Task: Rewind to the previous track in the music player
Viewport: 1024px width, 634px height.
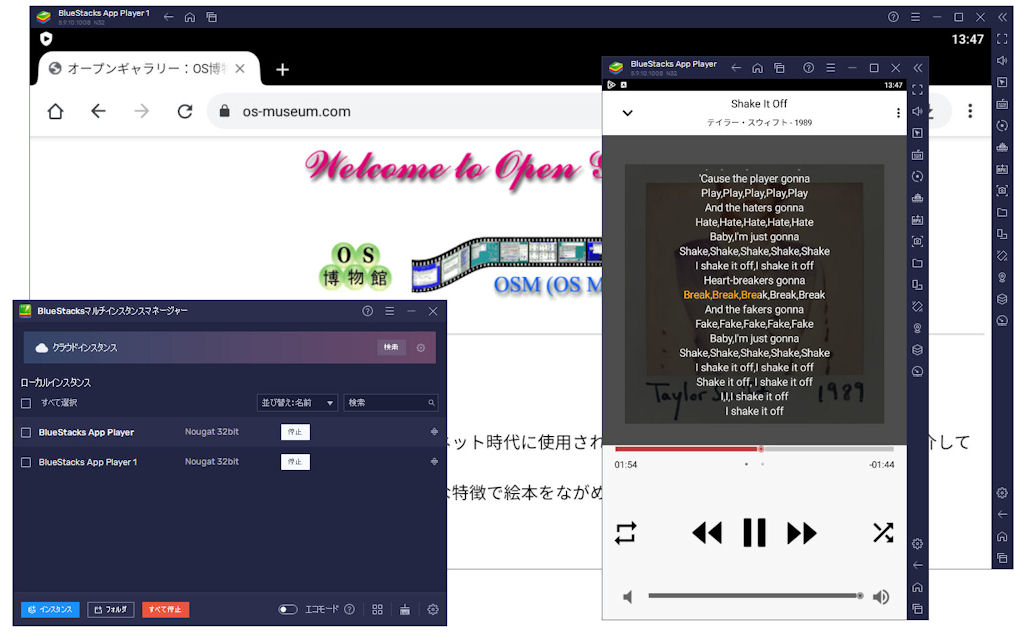Action: (x=707, y=533)
